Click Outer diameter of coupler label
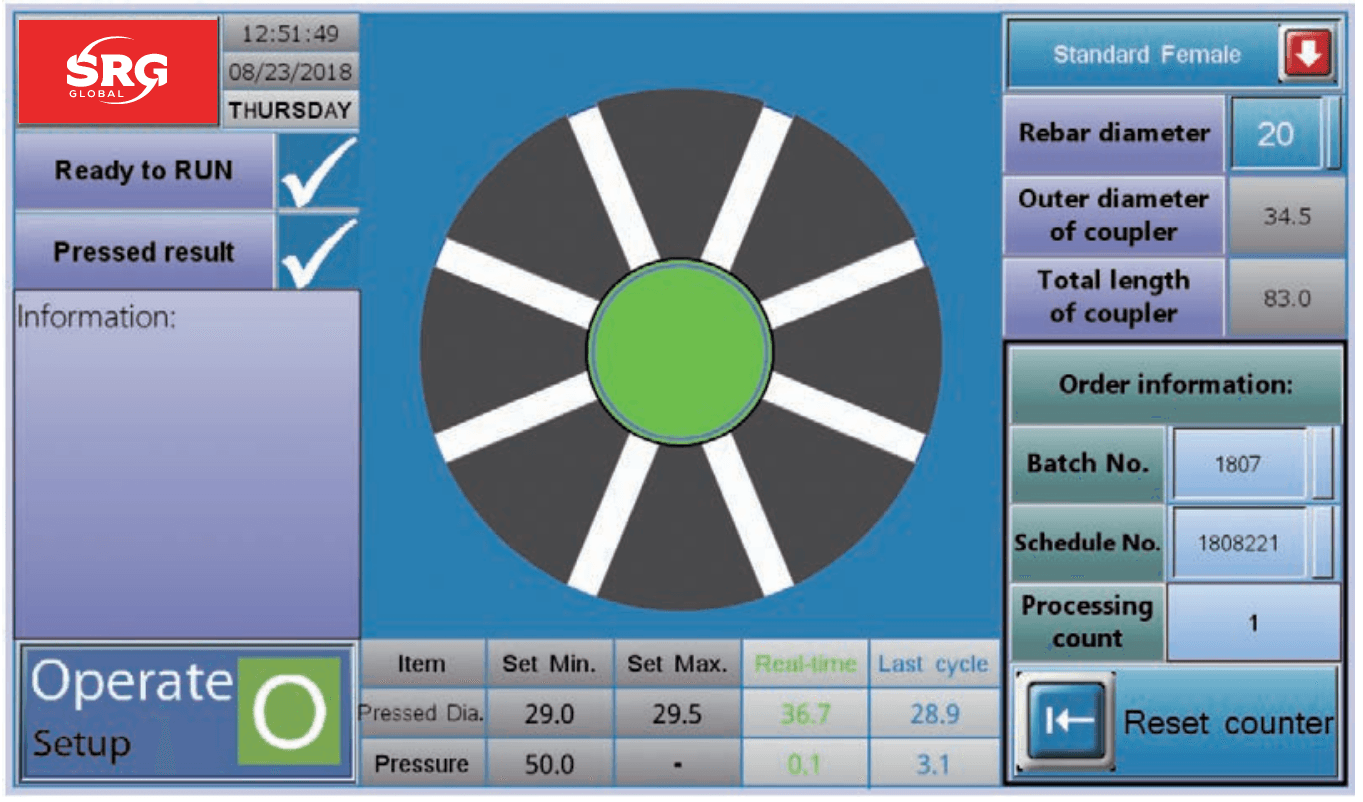This screenshot has height=802, width=1363. pyautogui.click(x=1114, y=215)
